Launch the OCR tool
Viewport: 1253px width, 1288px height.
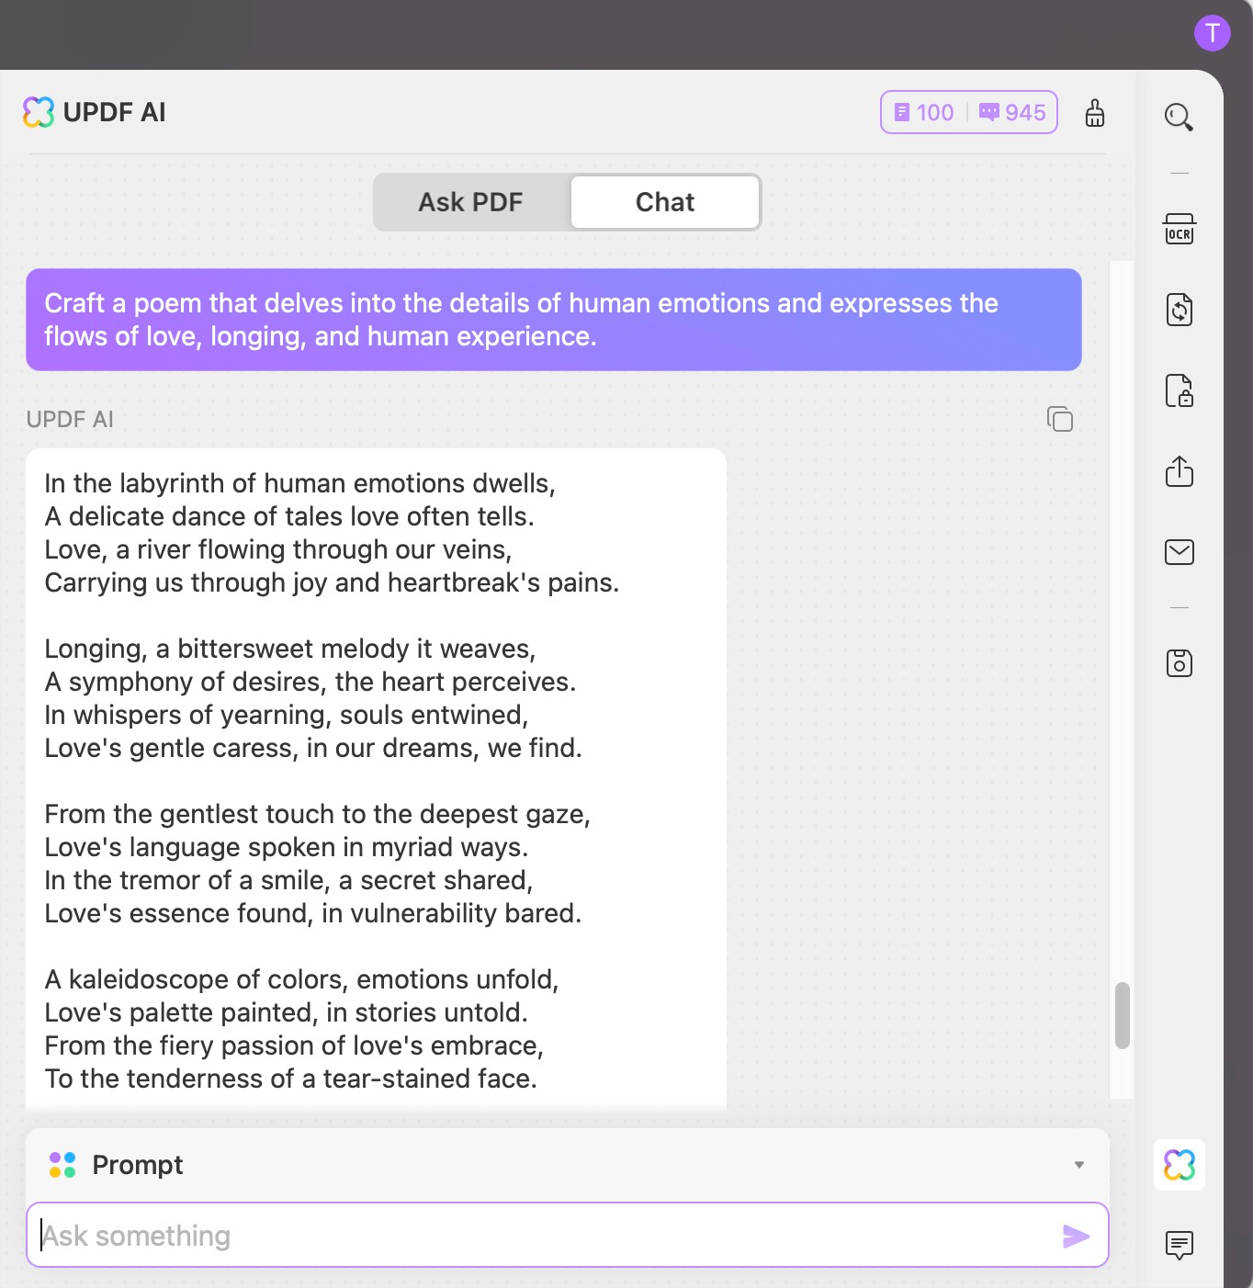[x=1180, y=229]
